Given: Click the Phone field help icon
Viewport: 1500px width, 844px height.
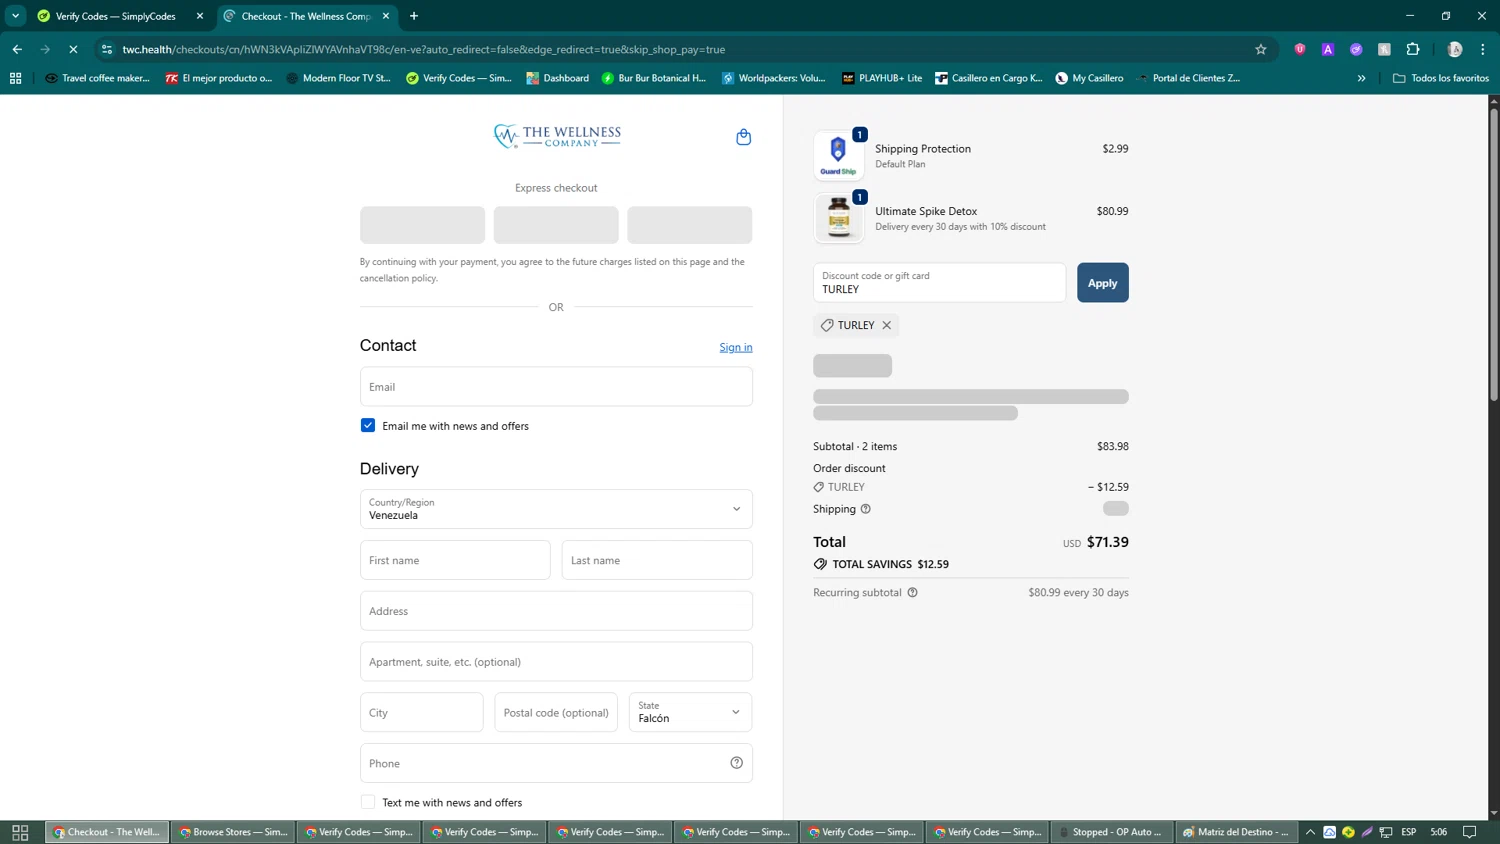Looking at the screenshot, I should 736,763.
